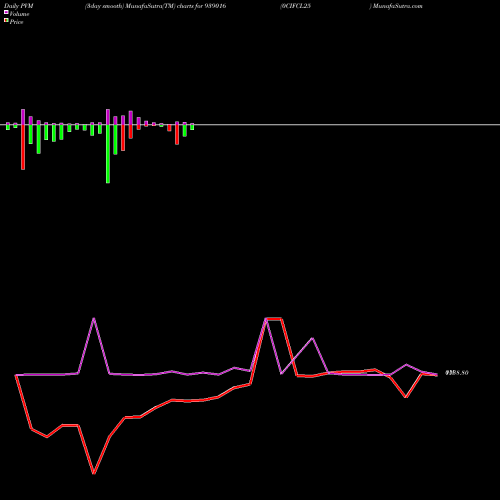Click the tallest green volume bar

tap(108, 154)
